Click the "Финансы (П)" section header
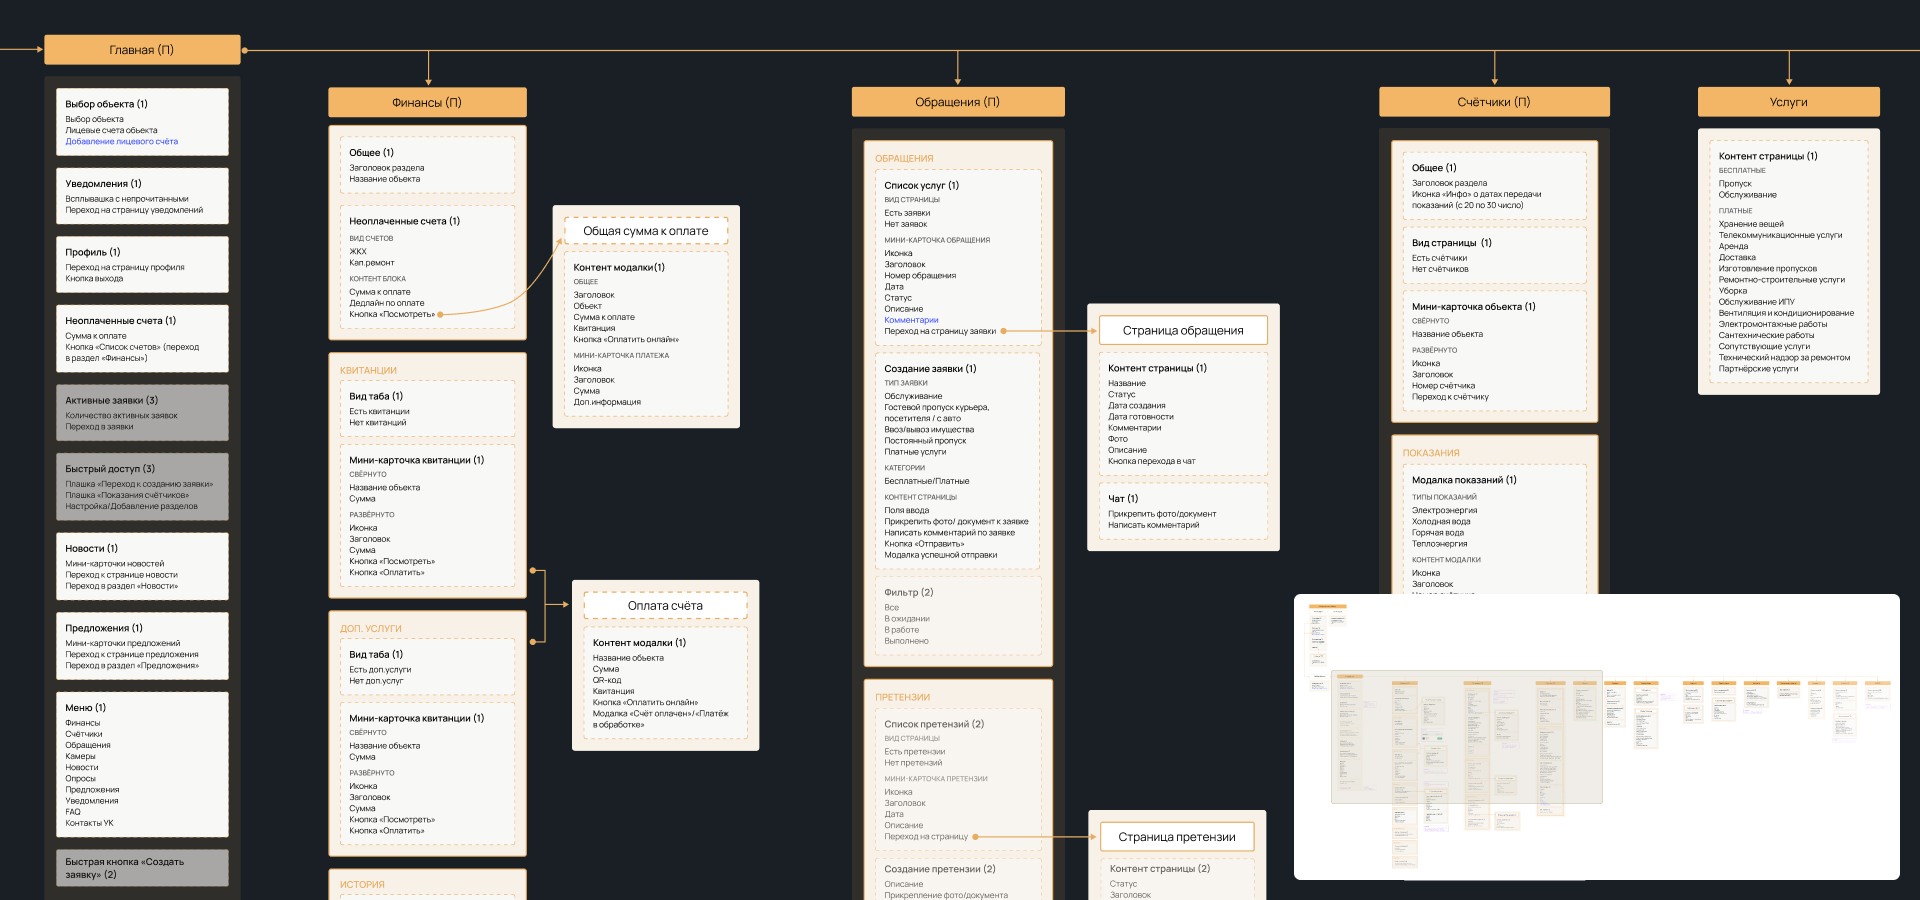The image size is (1920, 900). [x=427, y=102]
